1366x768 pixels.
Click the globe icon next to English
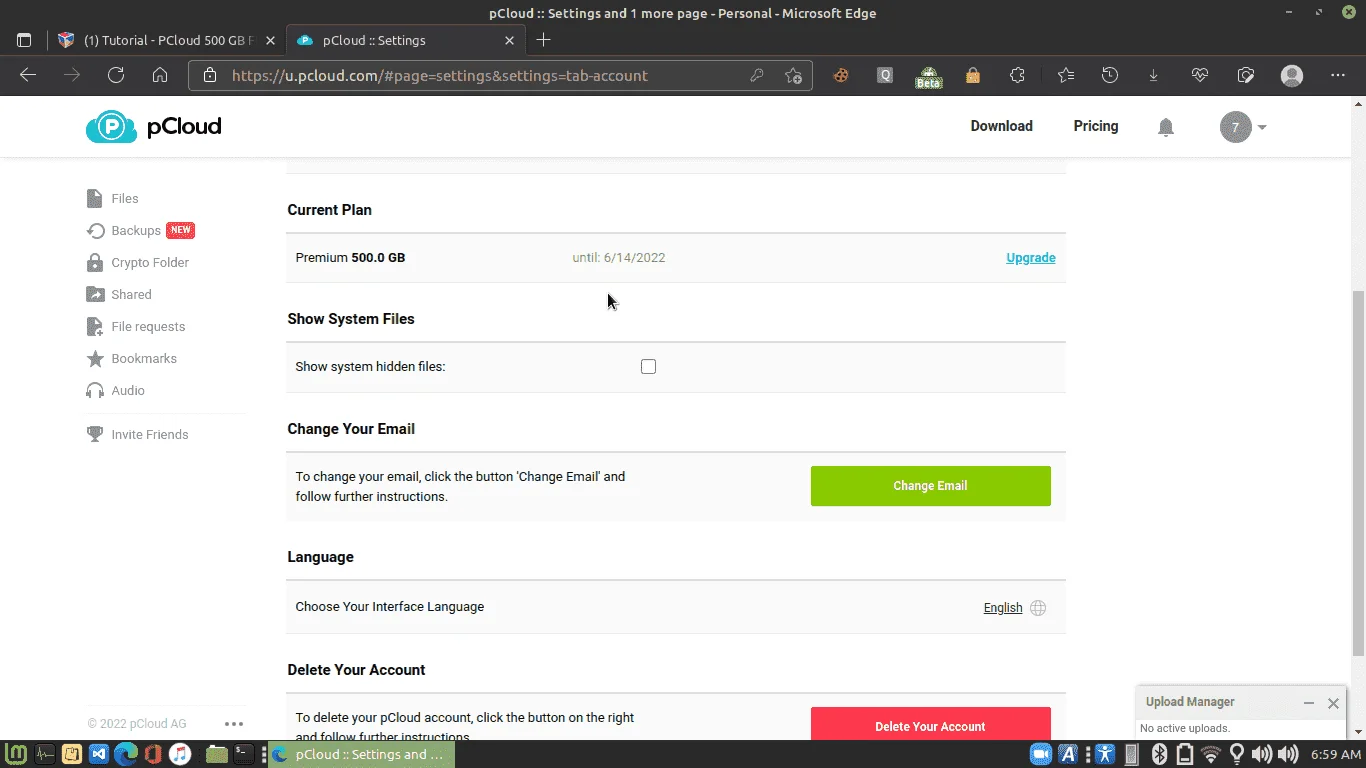pyautogui.click(x=1038, y=608)
